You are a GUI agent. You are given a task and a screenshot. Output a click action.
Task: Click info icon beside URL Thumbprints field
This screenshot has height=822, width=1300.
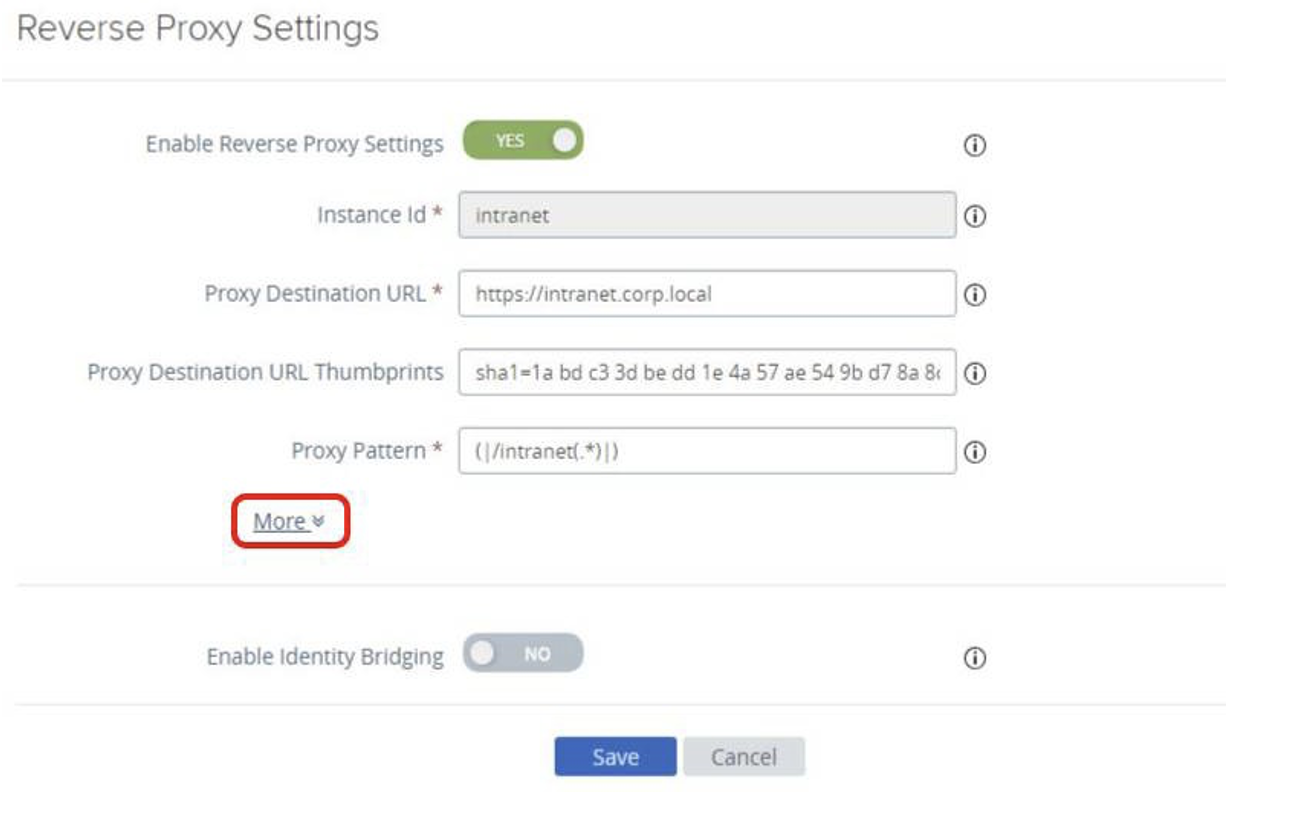(974, 373)
